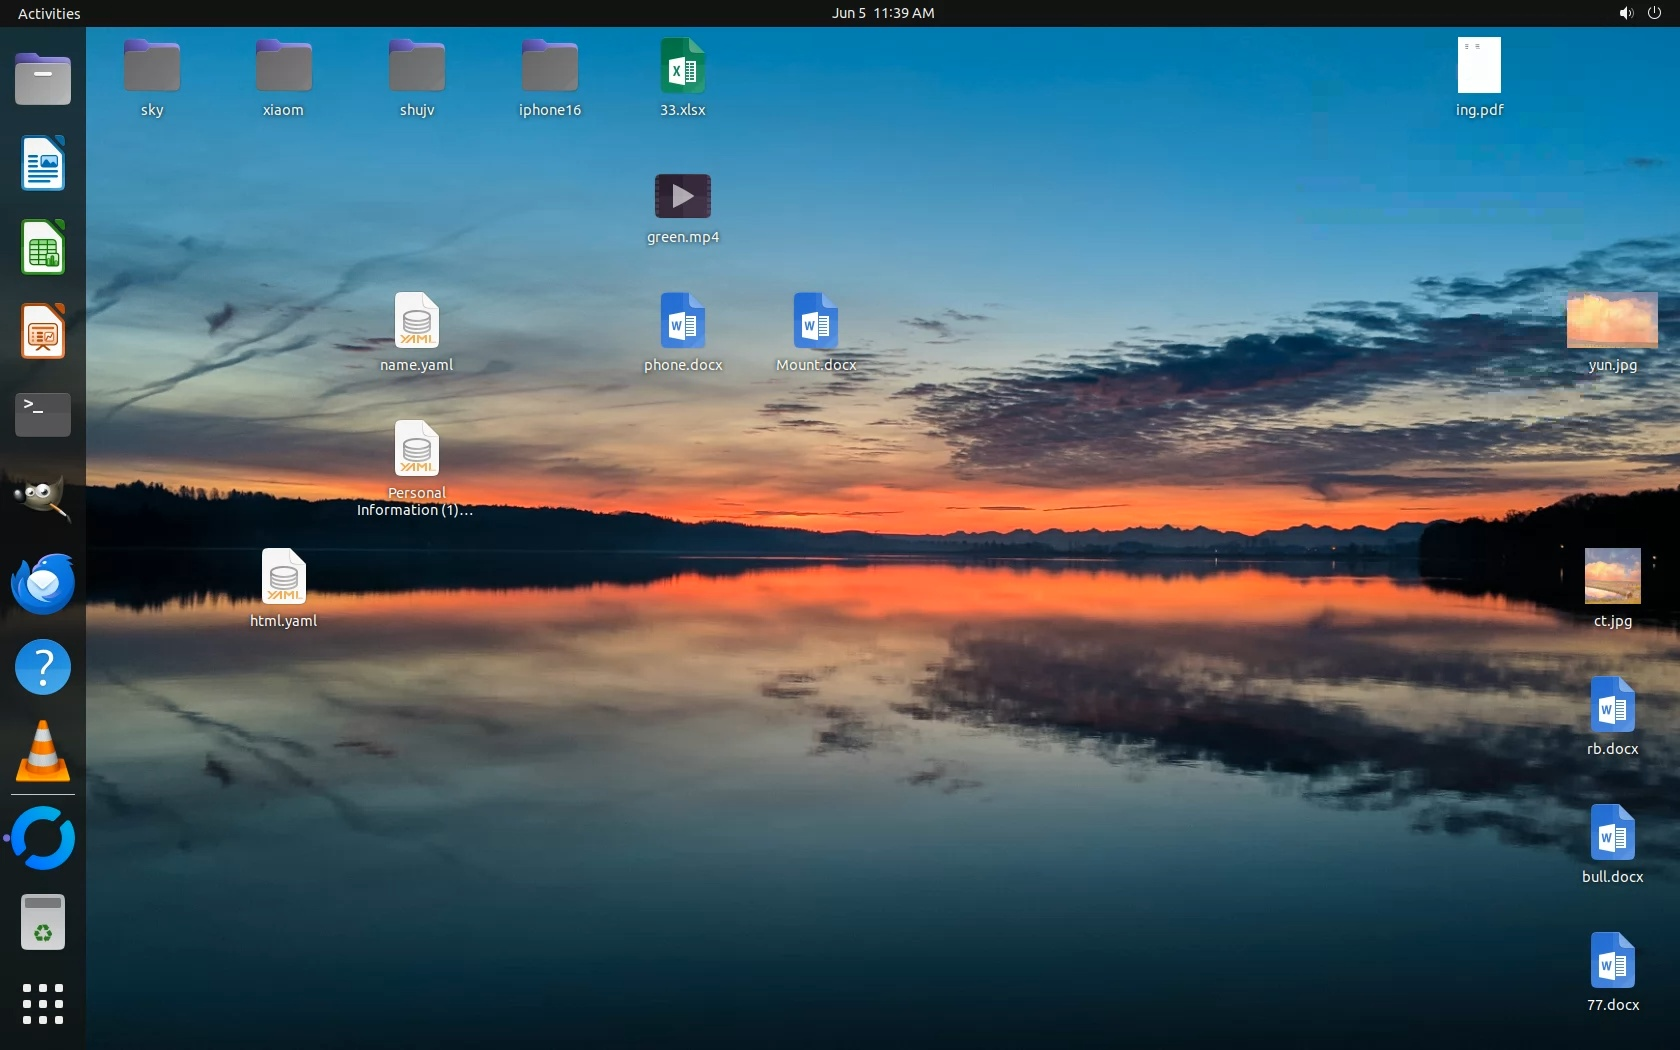Image resolution: width=1680 pixels, height=1050 pixels.
Task: Launch VLC media player from dock
Action: (43, 752)
